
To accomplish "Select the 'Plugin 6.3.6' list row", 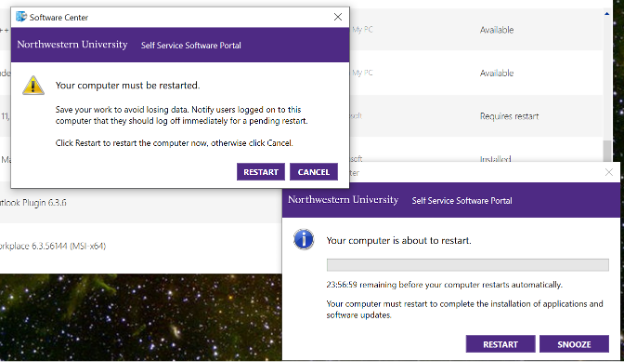I will pyautogui.click(x=141, y=202).
